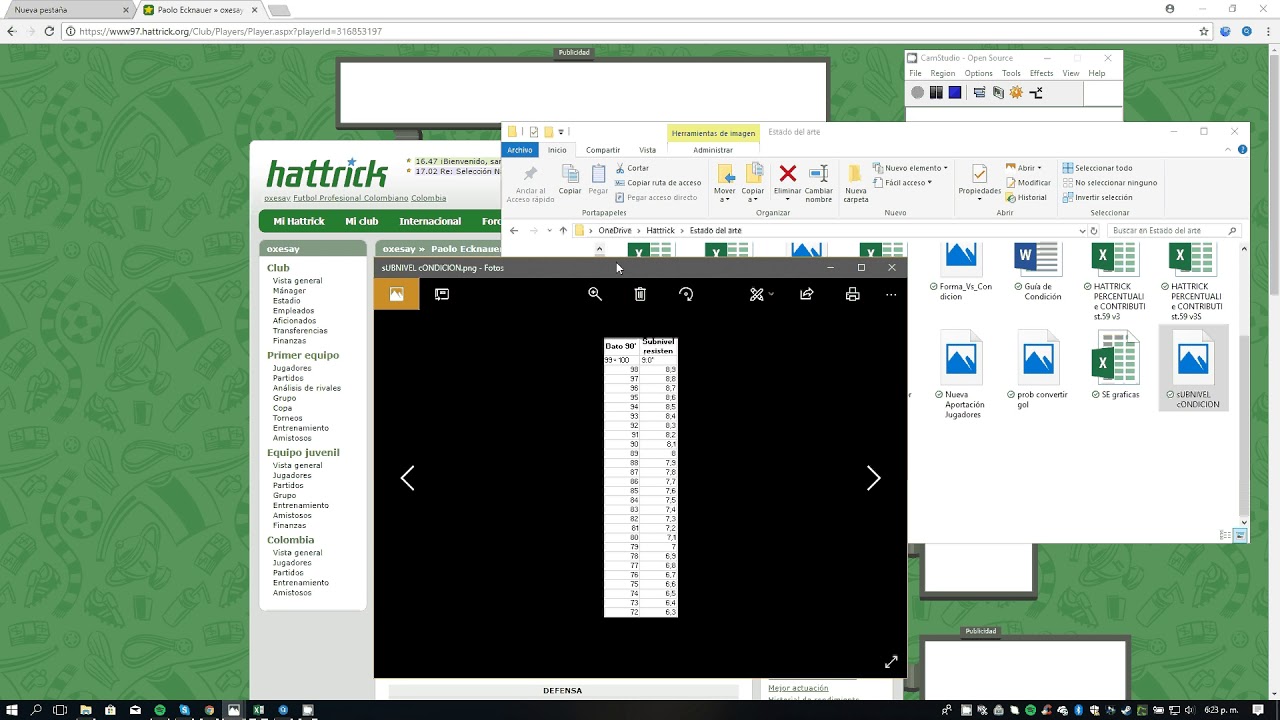Viewport: 1280px width, 720px height.
Task: Click the zoom icon in Photos toolbar
Action: (595, 294)
